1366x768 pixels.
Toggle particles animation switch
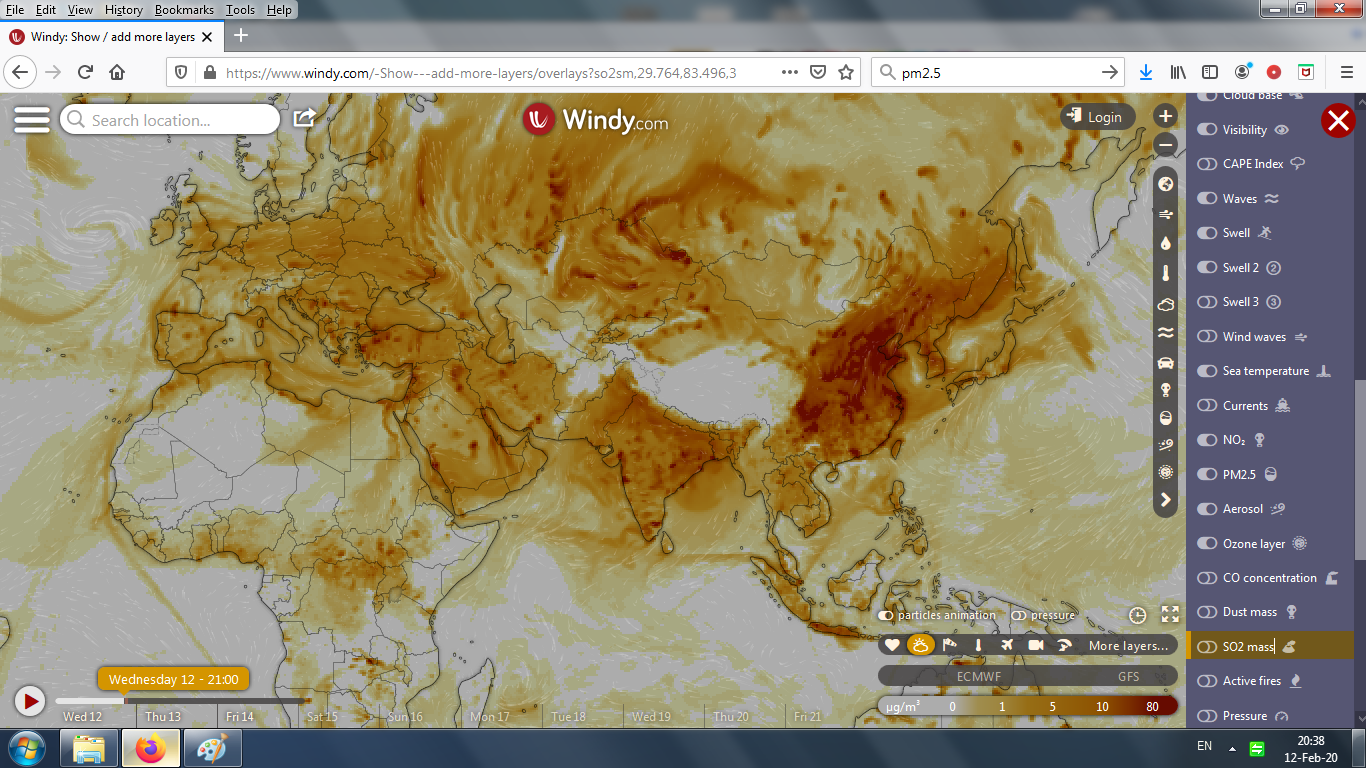click(x=886, y=616)
